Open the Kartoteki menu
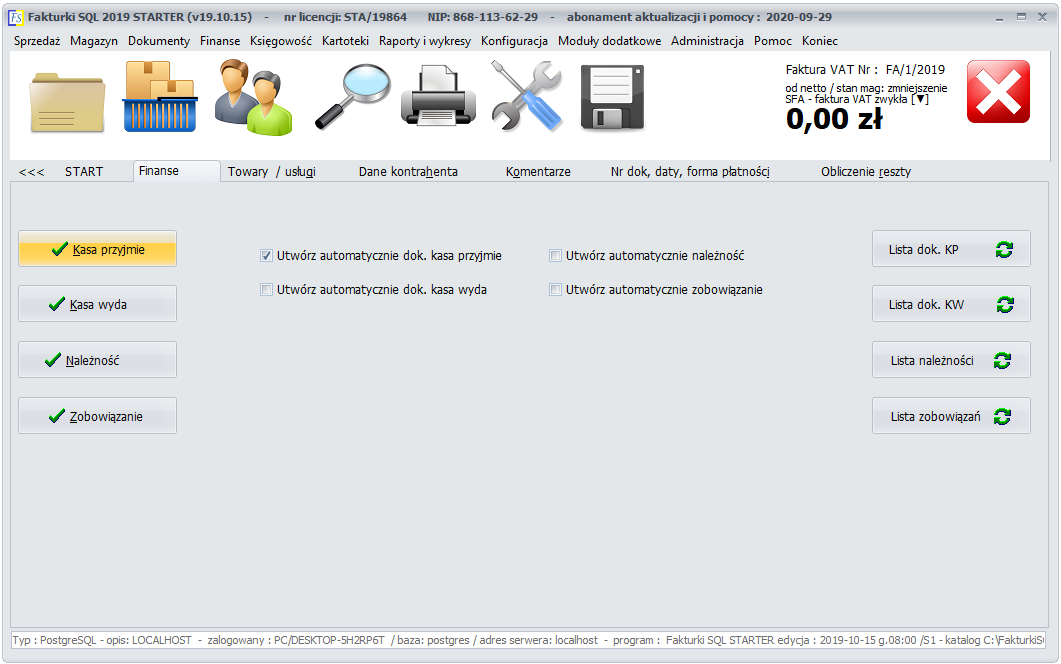 pos(345,41)
